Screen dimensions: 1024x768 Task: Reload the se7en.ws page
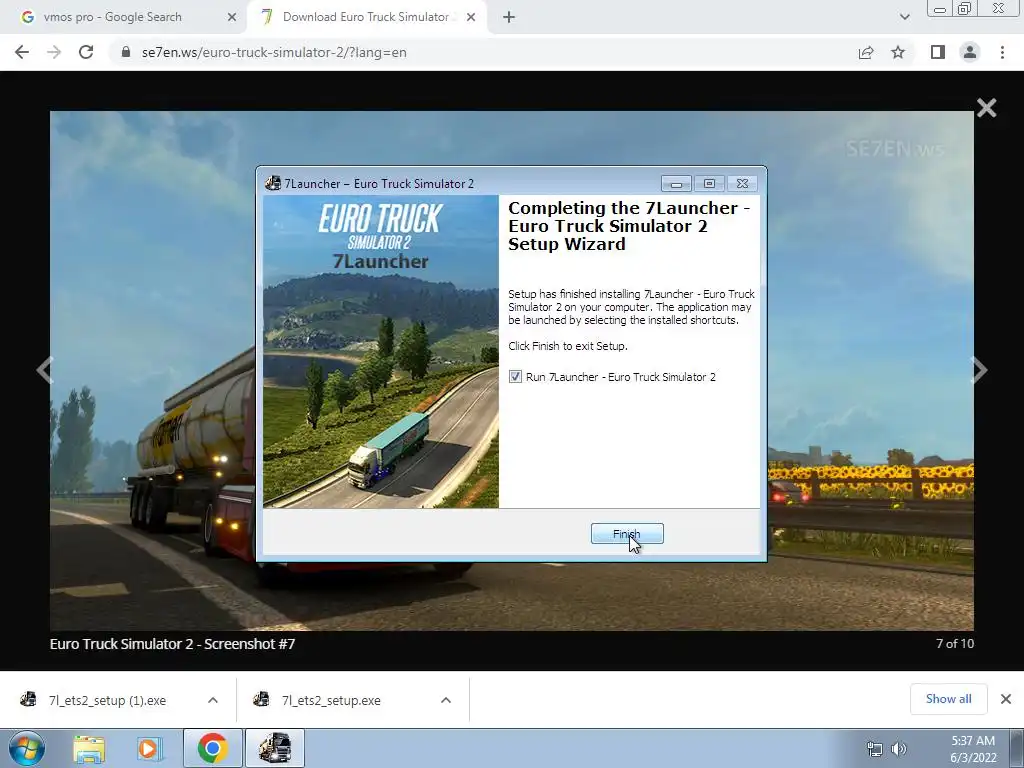pyautogui.click(x=86, y=52)
